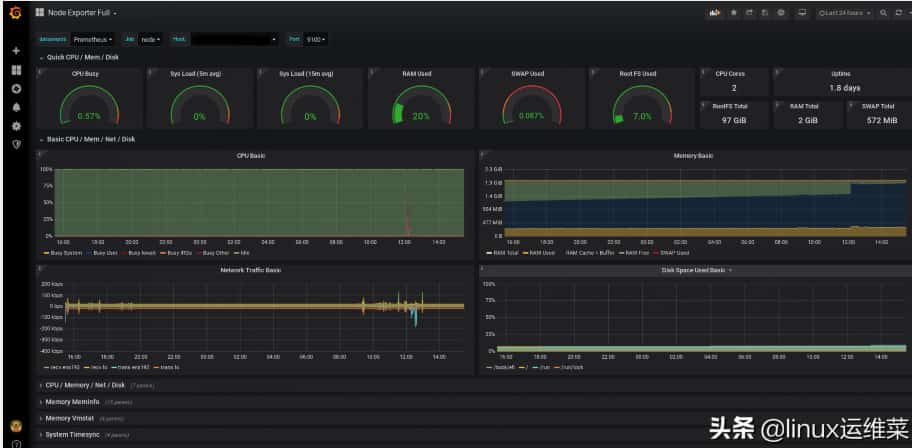This screenshot has width=912, height=448.
Task: Open the Create plus menu in sidebar
Action: 15,51
